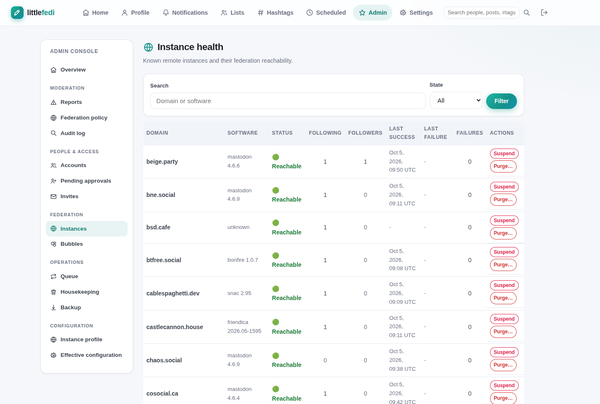Suspend the cosocial.ca instance
This screenshot has height=404, width=600.
click(504, 386)
